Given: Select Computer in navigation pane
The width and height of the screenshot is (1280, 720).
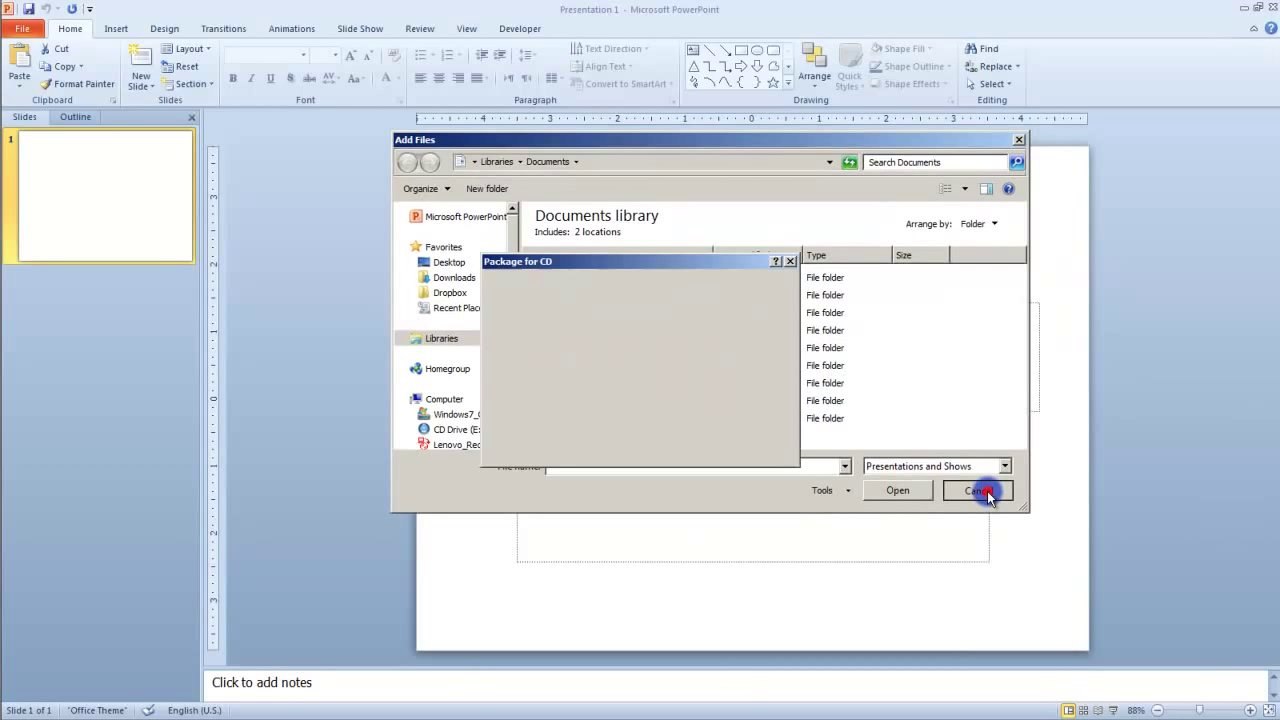Looking at the screenshot, I should 436,399.
